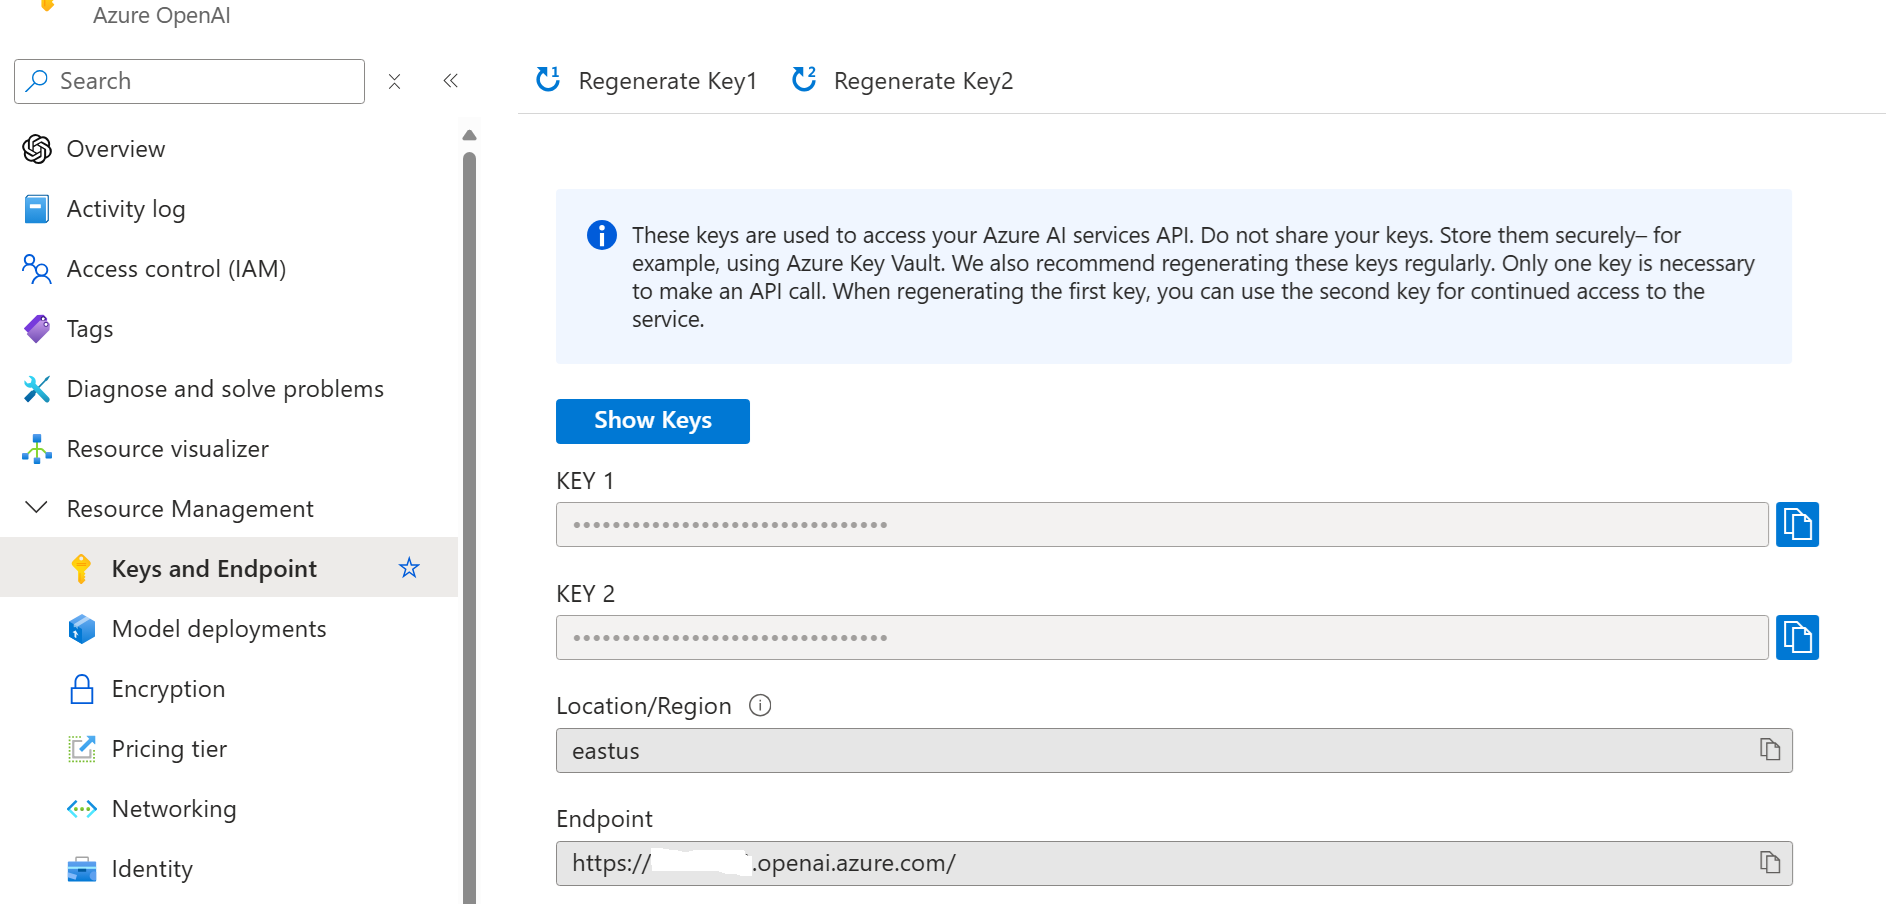
Task: Click the Azure OpenAI title text
Action: click(x=162, y=15)
